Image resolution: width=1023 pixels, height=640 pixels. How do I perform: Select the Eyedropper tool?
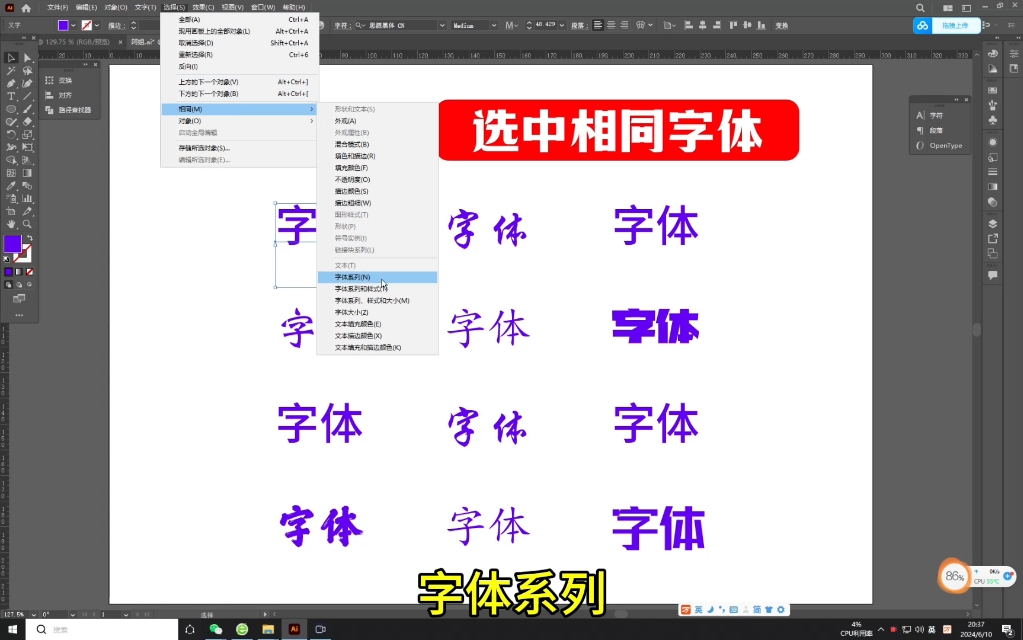click(11, 186)
